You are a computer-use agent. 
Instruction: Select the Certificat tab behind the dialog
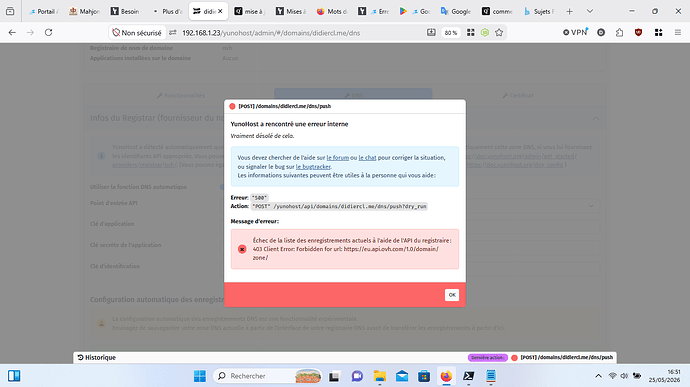pos(518,95)
